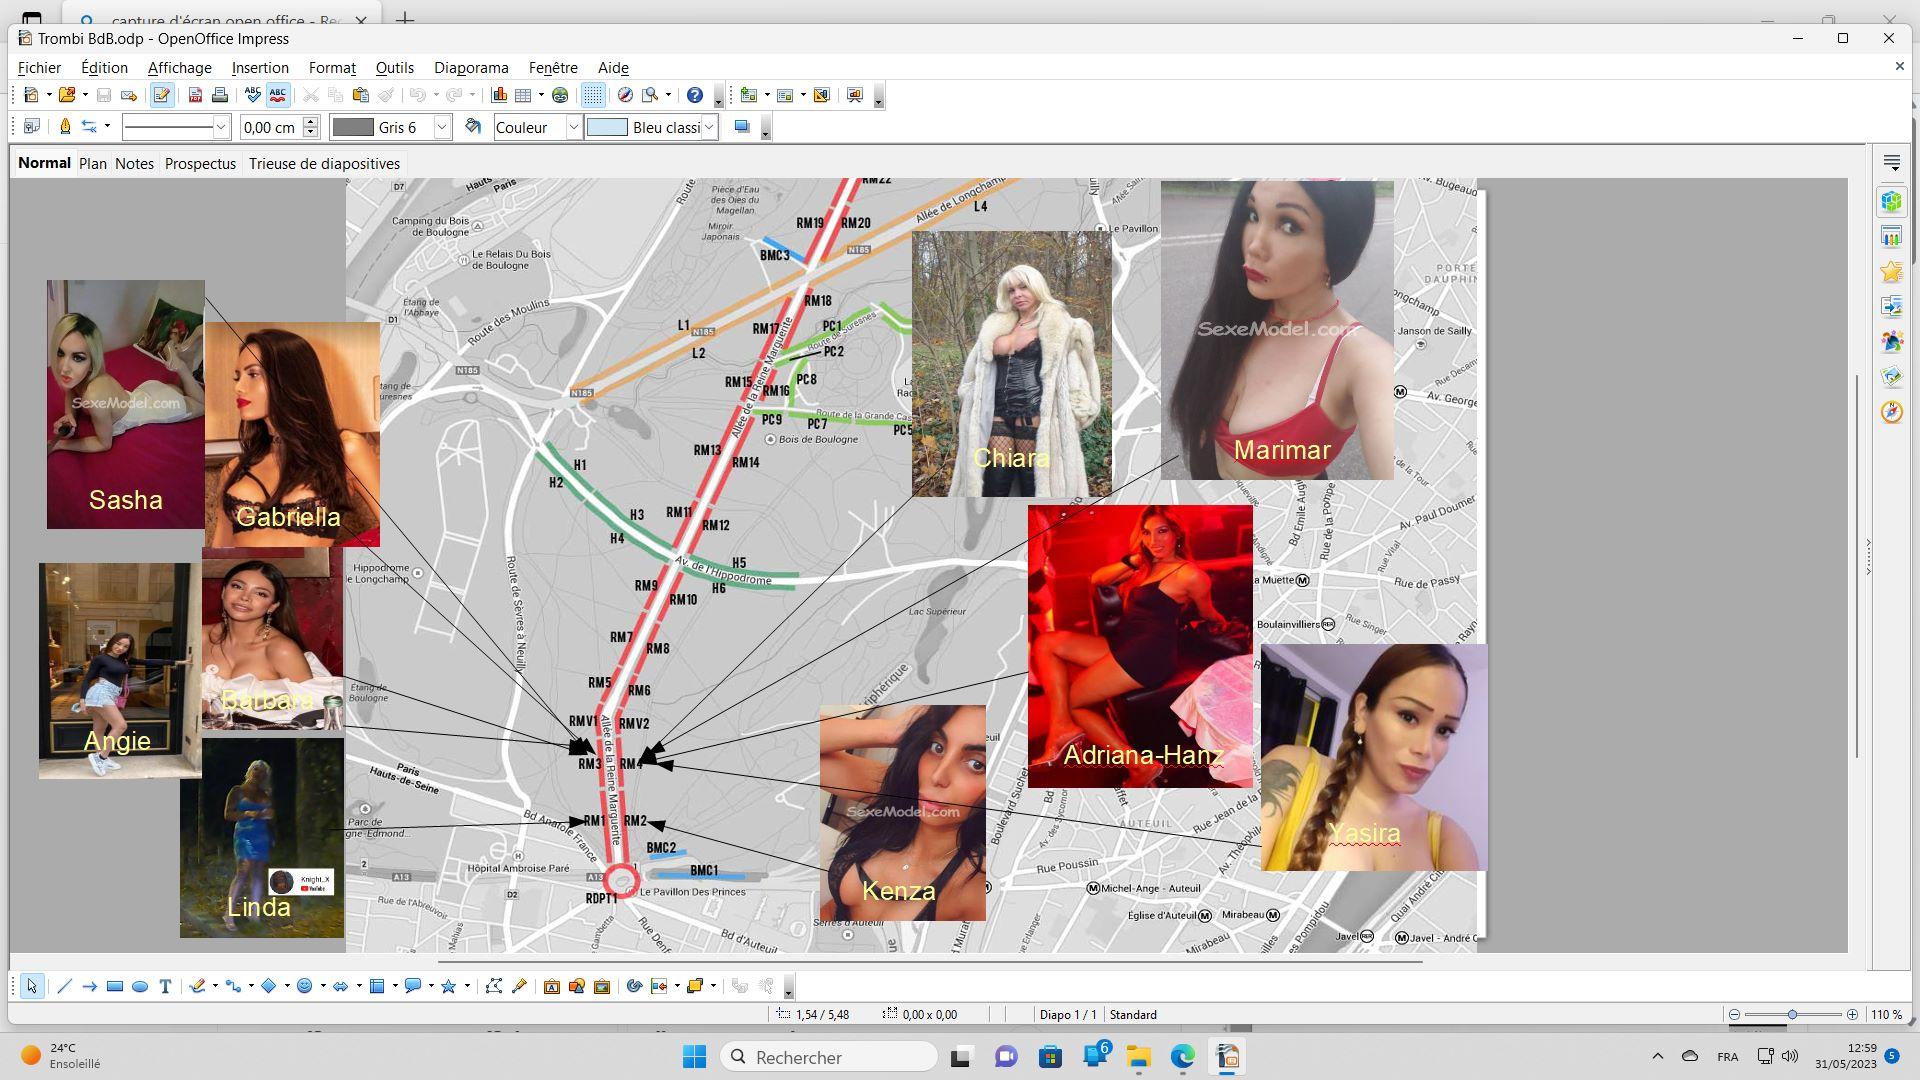Insert a chart from toolbar
This screenshot has height=1080, width=1920.
pyautogui.click(x=499, y=96)
